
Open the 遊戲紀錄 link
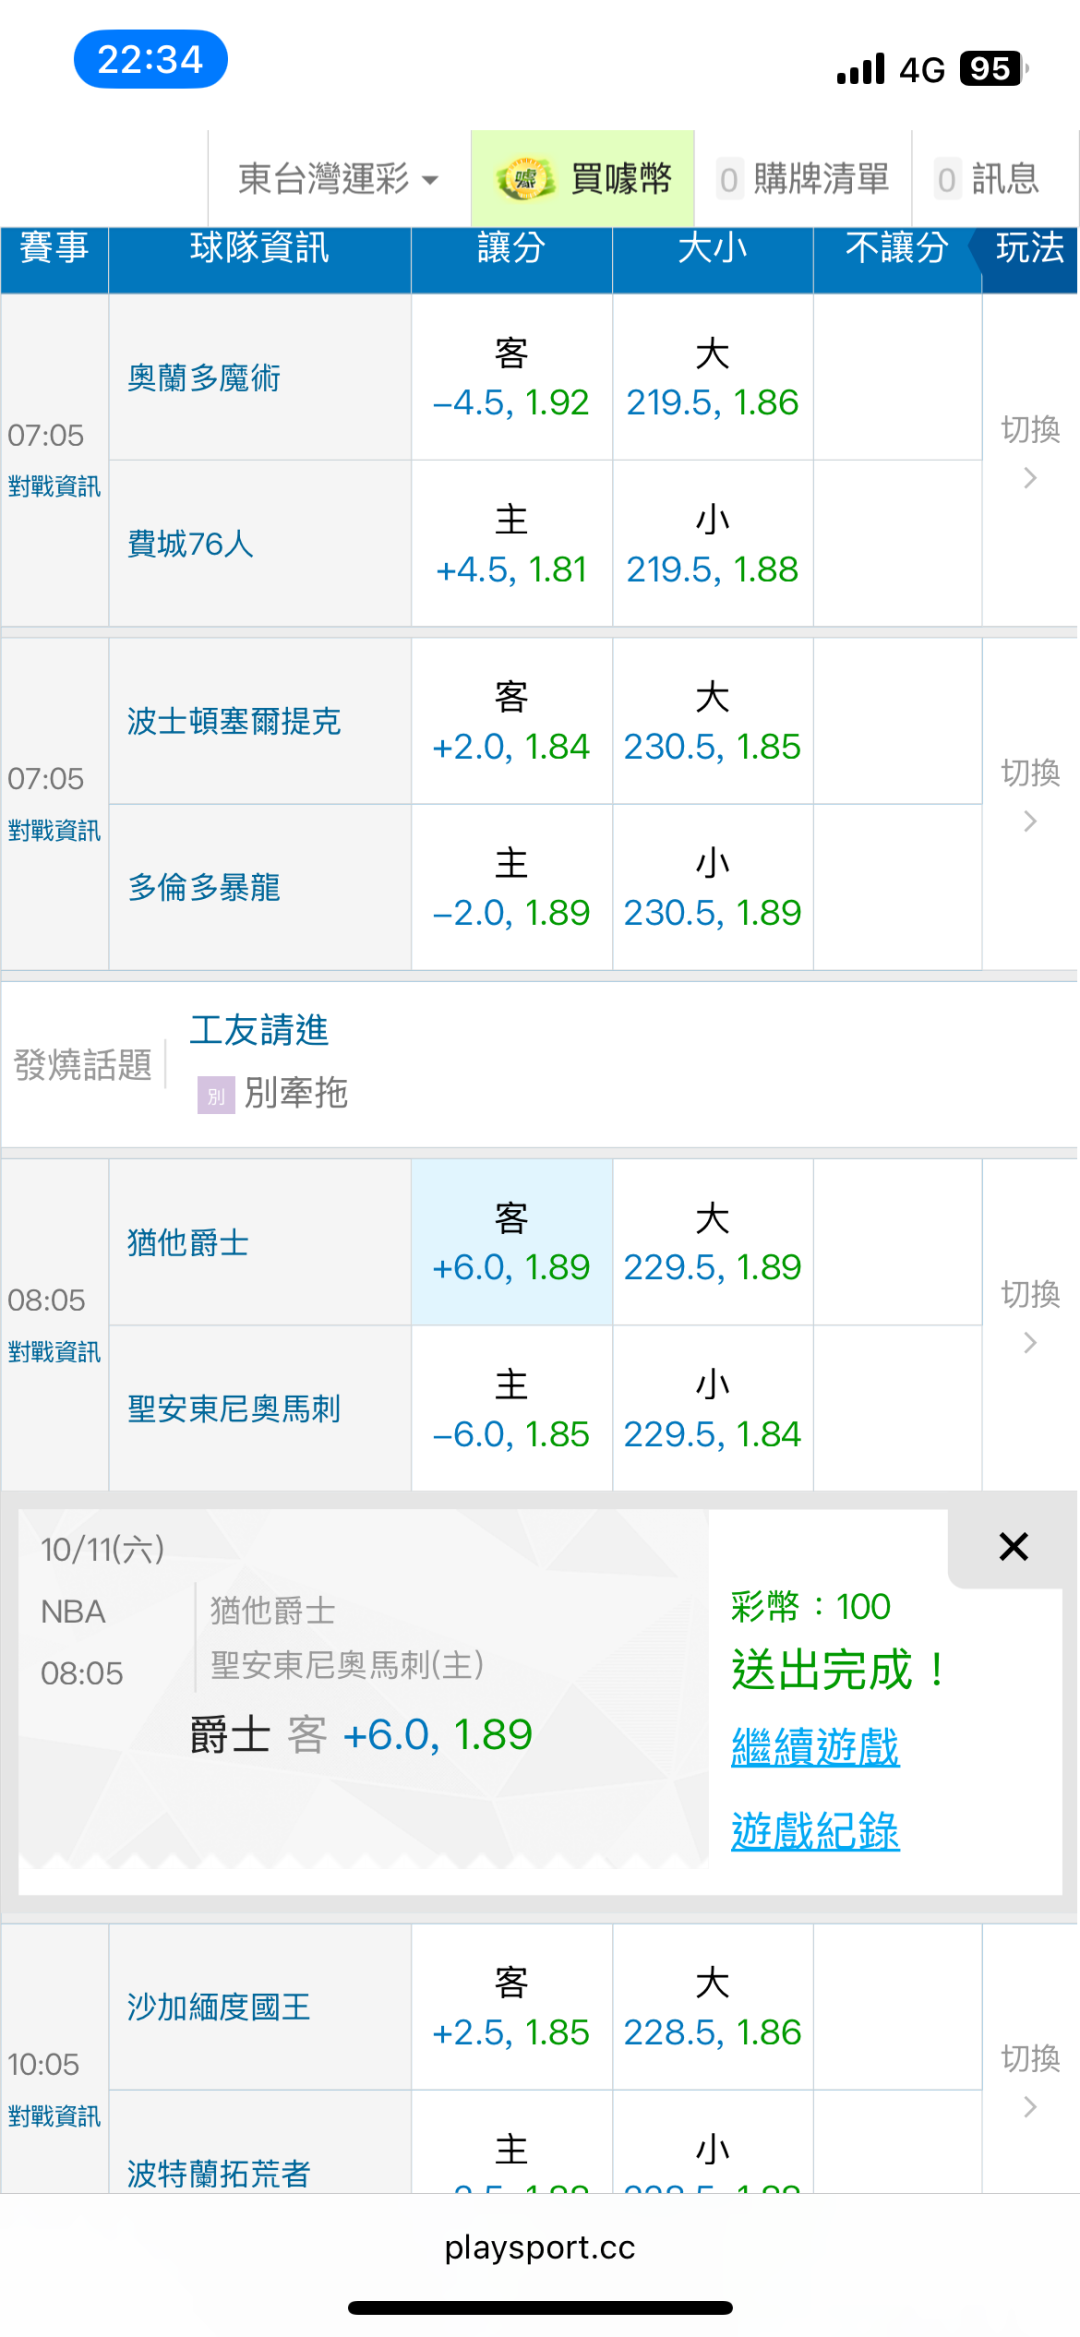815,1831
